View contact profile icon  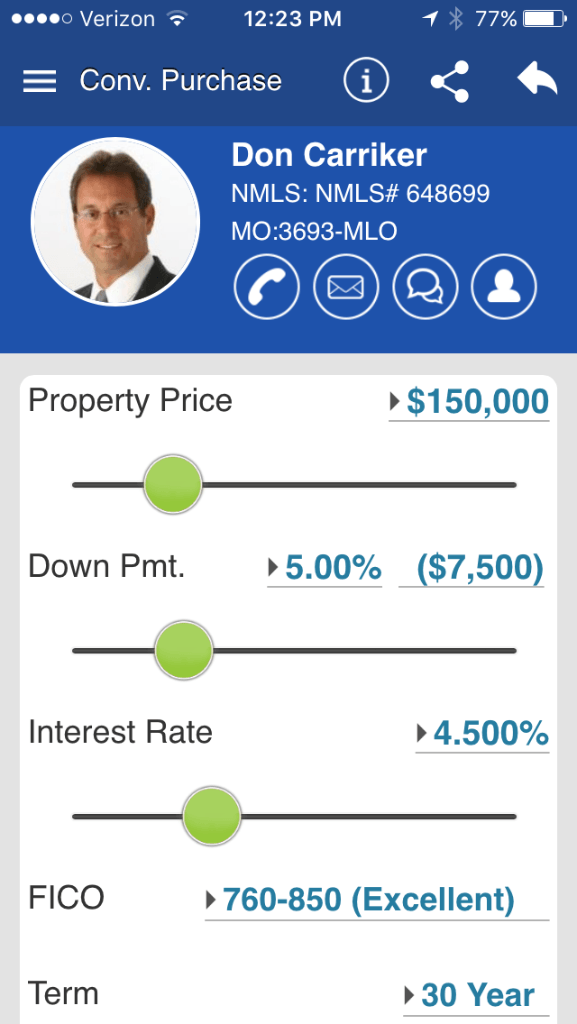pos(504,287)
